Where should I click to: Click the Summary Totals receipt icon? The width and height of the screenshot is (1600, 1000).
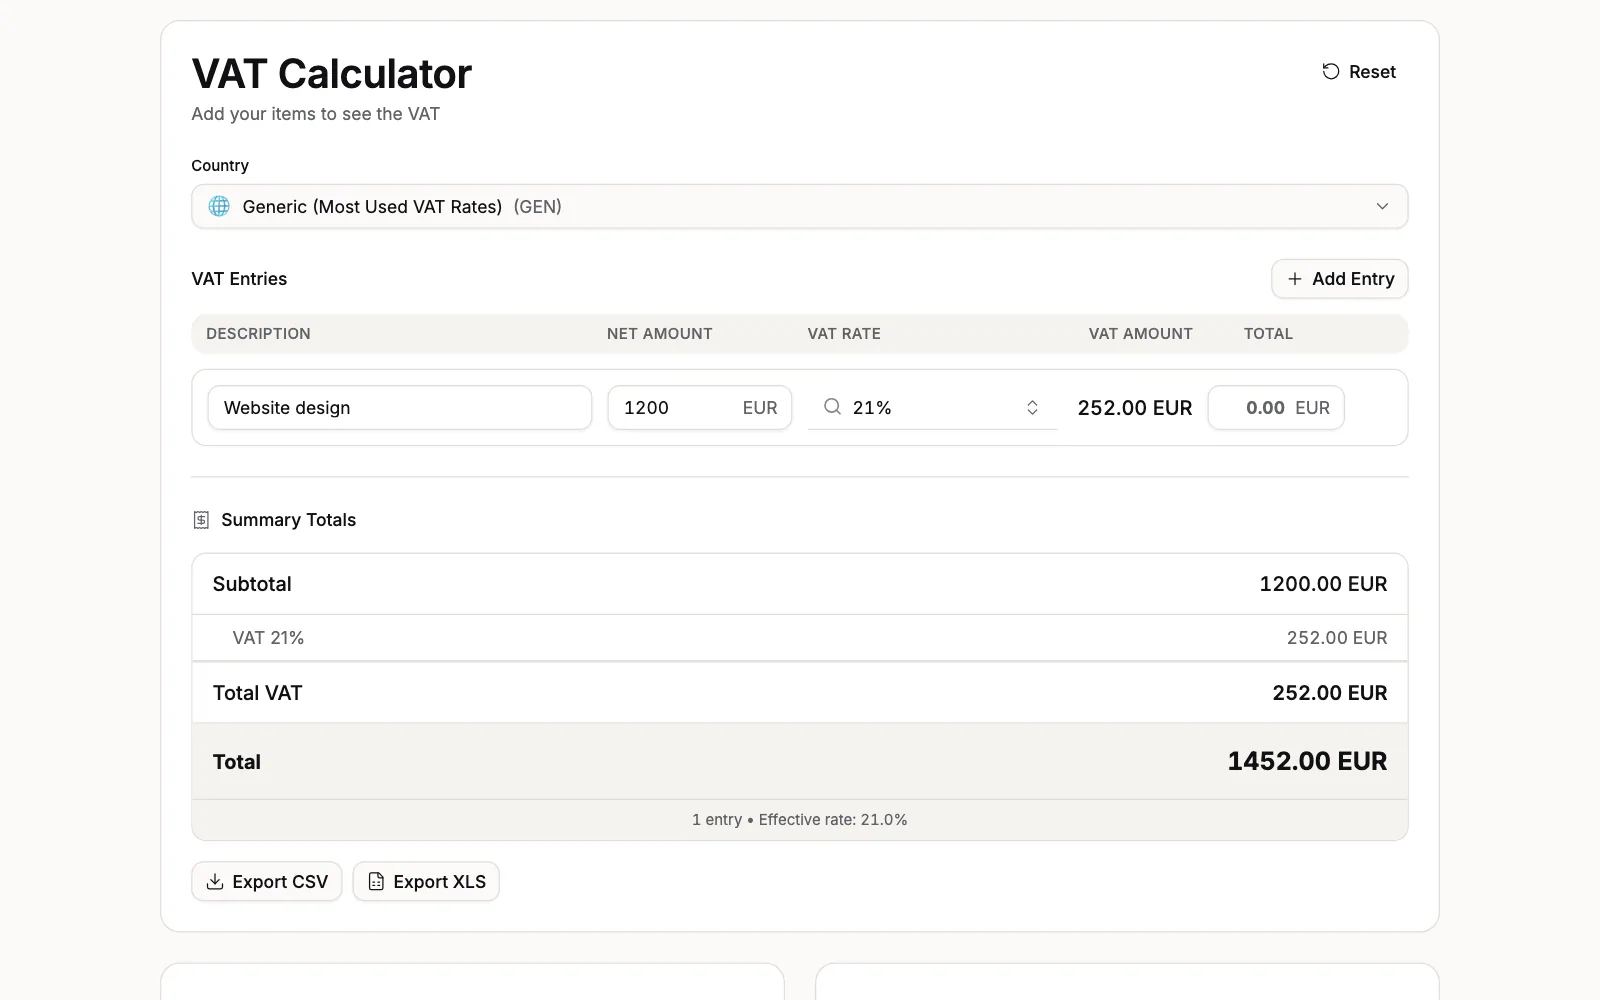(x=201, y=520)
